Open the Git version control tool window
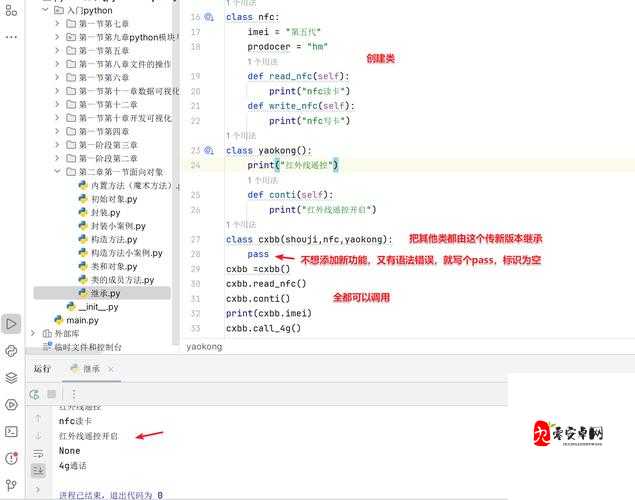The width and height of the screenshot is (635, 500). (11, 485)
